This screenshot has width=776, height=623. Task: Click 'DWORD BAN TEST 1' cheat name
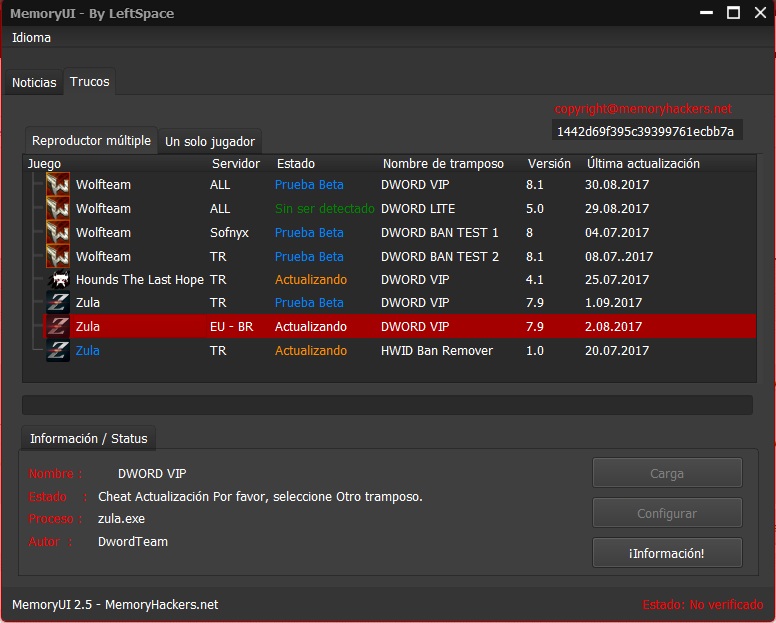tap(439, 232)
